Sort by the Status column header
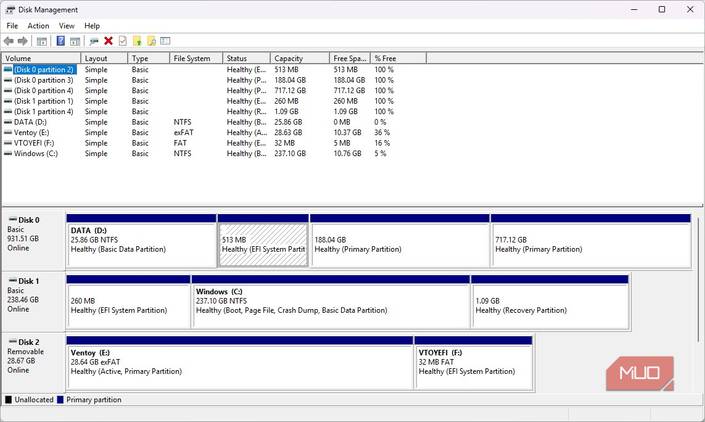 click(246, 58)
